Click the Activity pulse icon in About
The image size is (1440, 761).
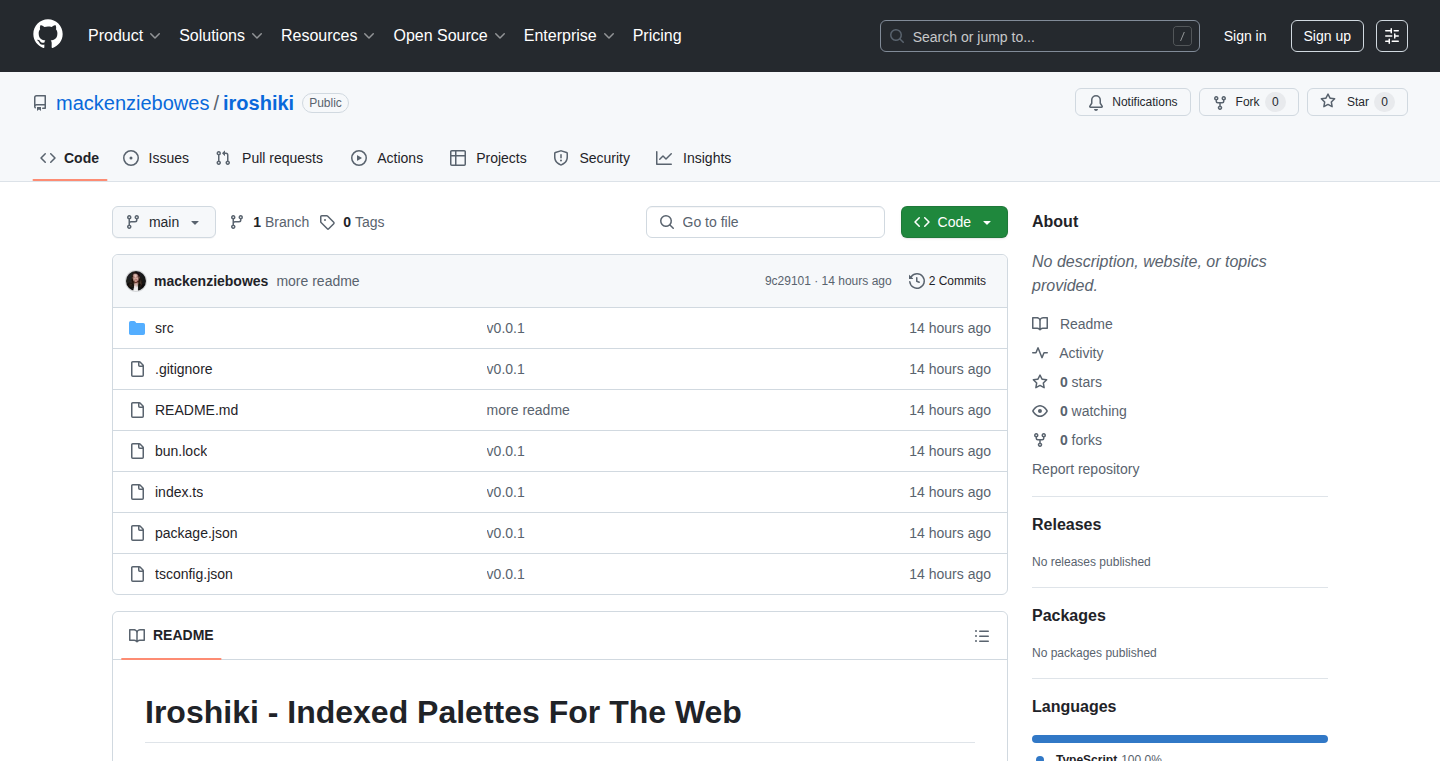click(1040, 353)
